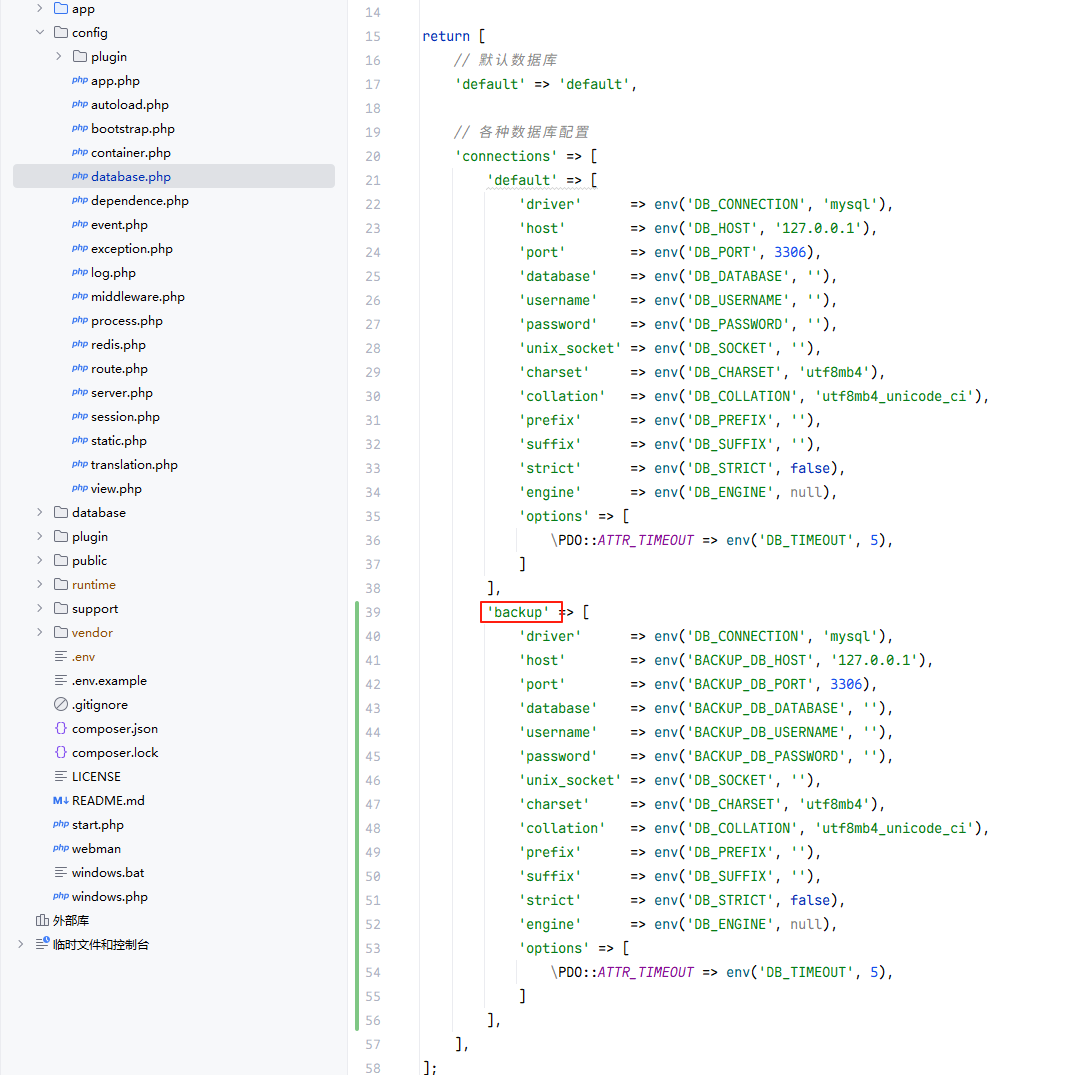Expand the database folder chevron

pyautogui.click(x=40, y=513)
